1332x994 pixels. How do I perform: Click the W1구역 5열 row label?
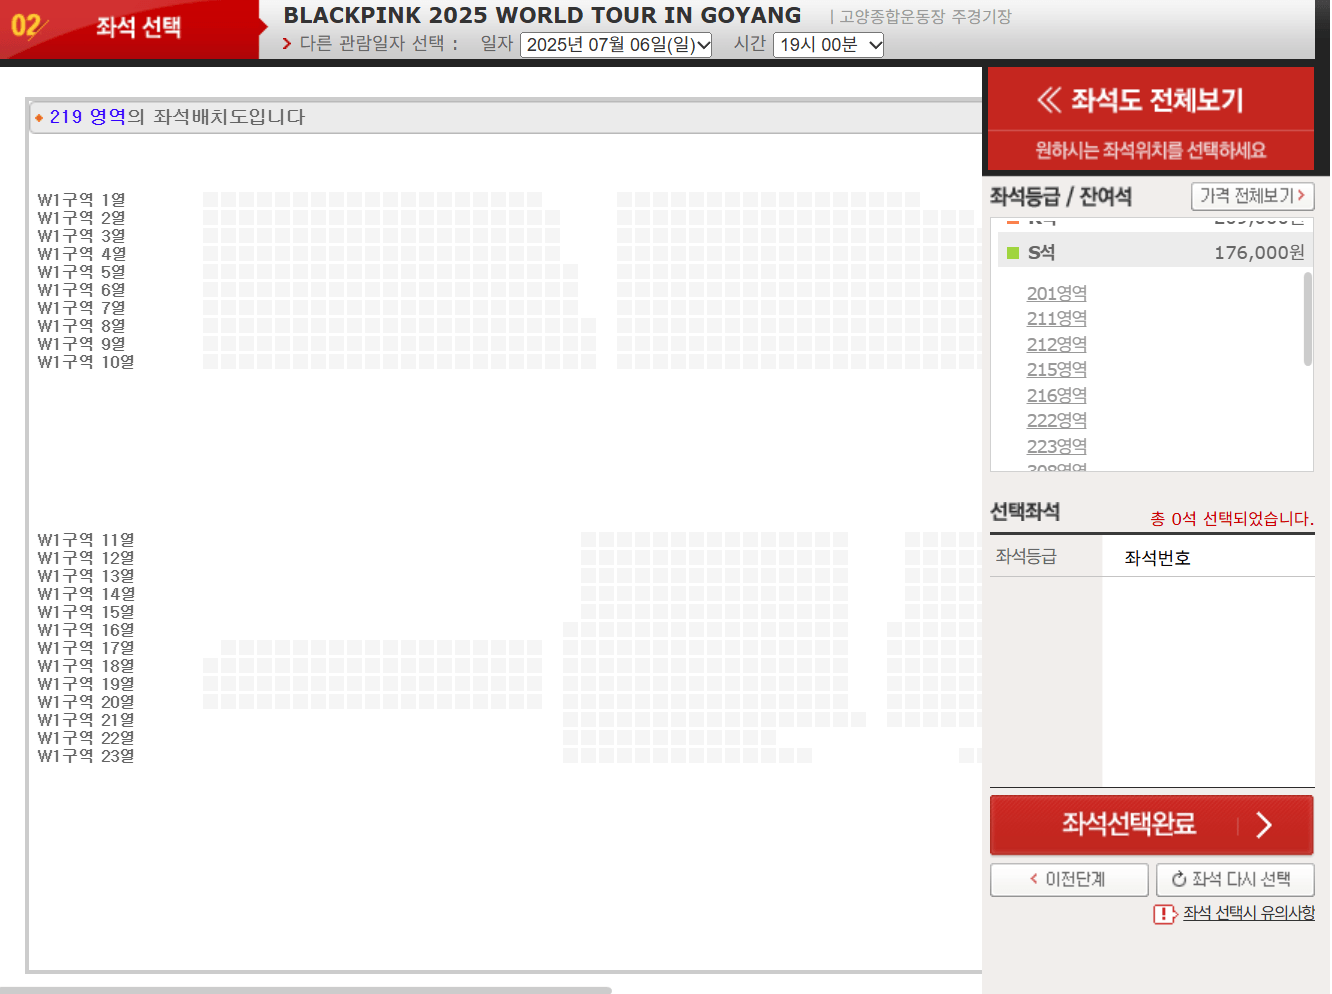(x=81, y=272)
